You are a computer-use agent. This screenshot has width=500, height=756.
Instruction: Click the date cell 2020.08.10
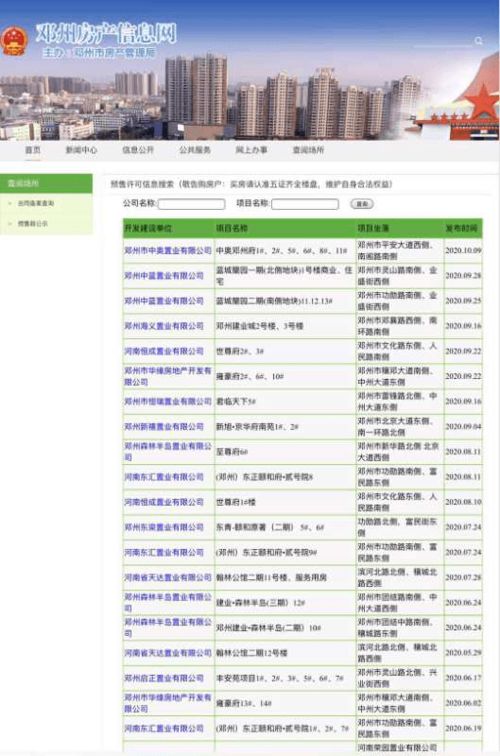point(463,502)
